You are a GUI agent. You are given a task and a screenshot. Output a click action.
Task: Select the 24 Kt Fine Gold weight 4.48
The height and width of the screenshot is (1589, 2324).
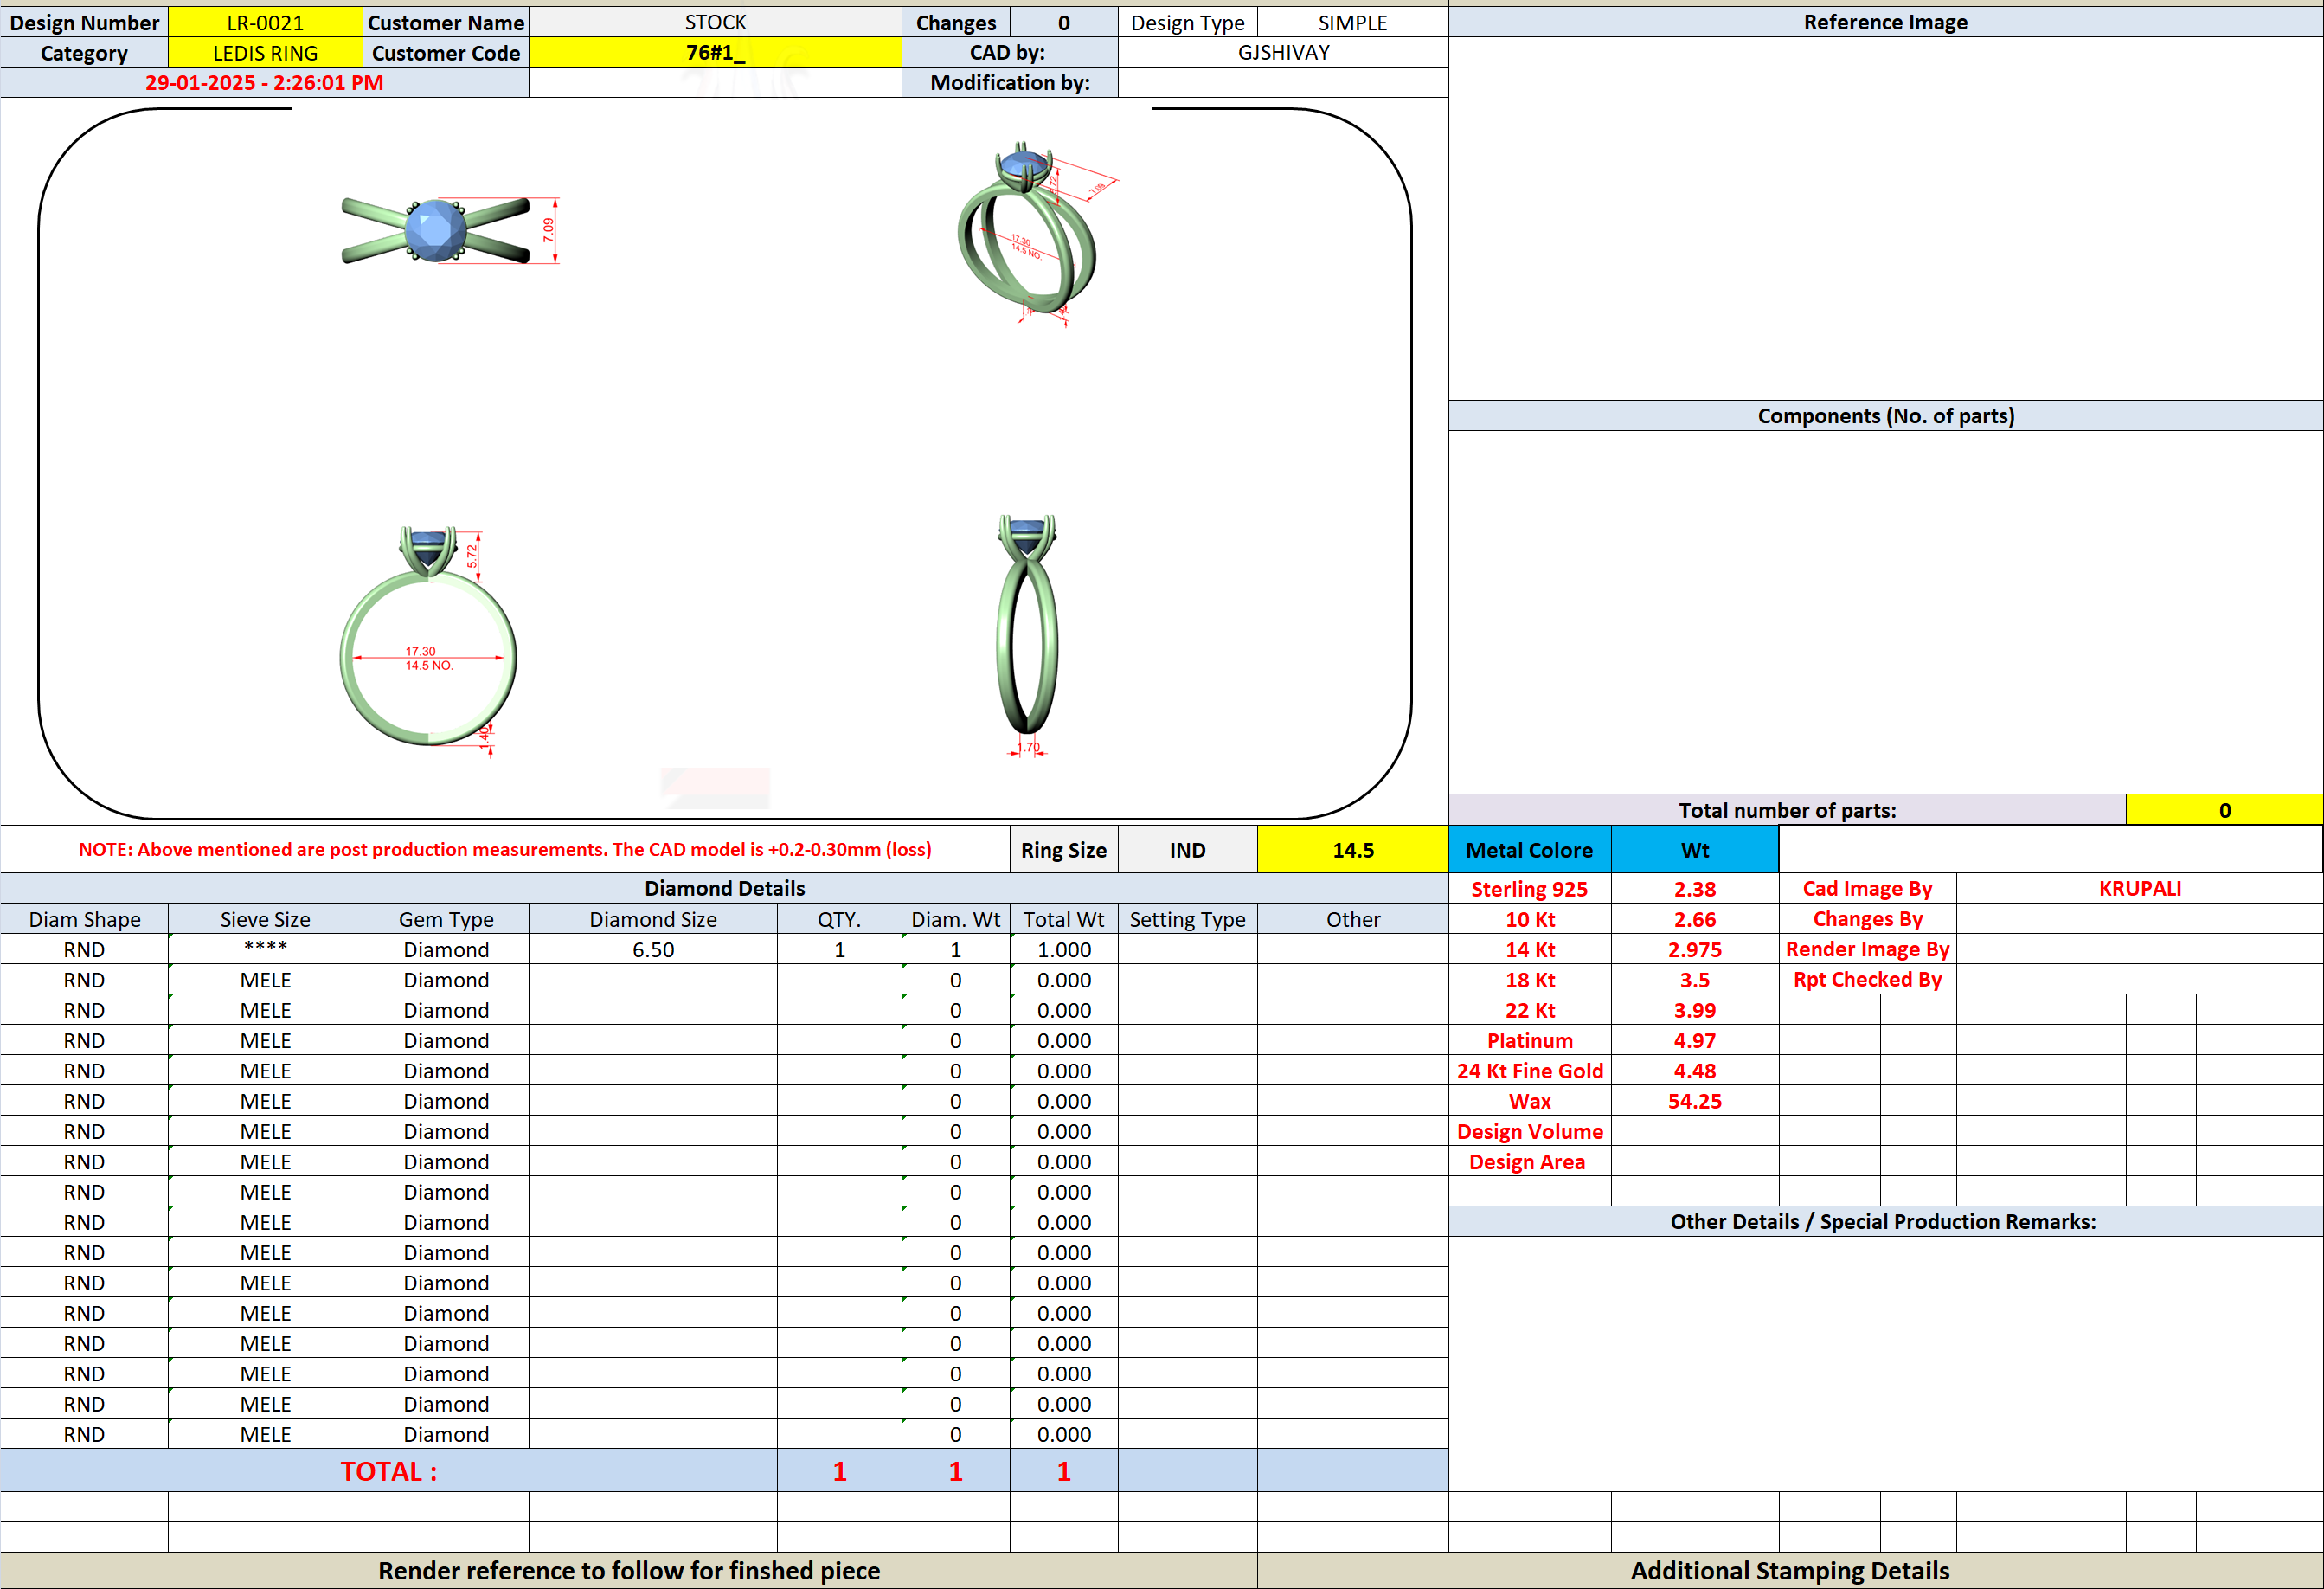tap(1695, 1071)
